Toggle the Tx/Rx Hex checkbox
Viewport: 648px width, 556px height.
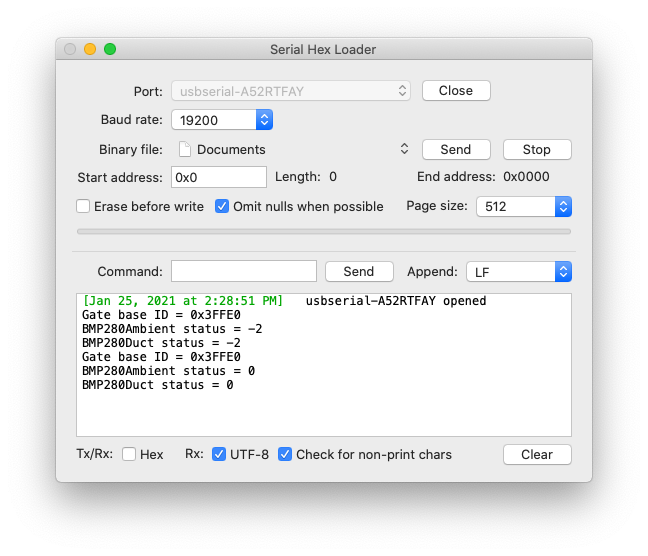(x=129, y=454)
